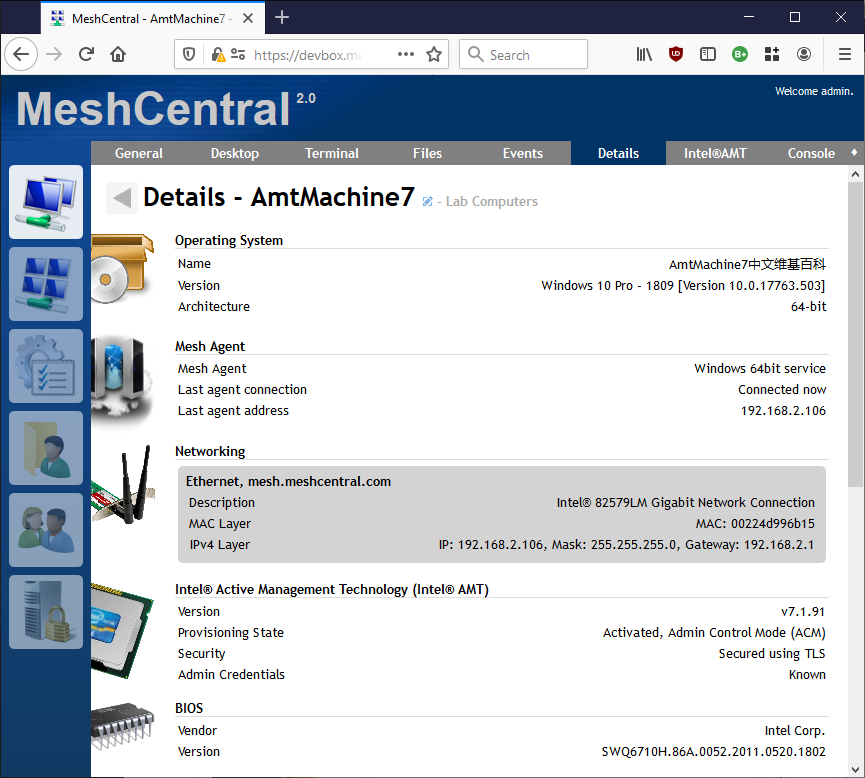Click the Lab Computers group link
865x778 pixels.
(492, 201)
